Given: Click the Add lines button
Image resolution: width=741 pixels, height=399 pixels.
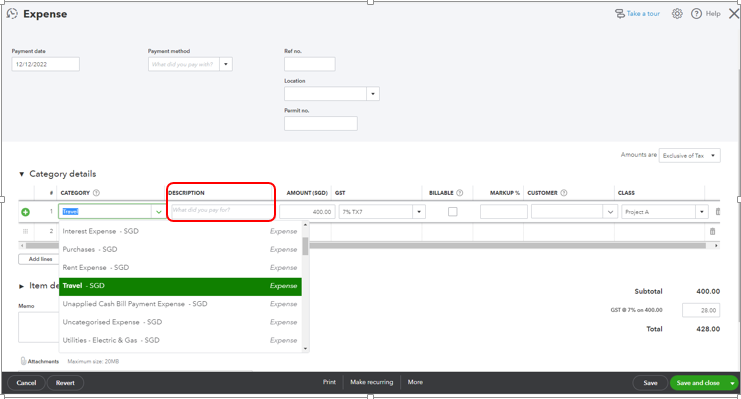Looking at the screenshot, I should [40, 259].
